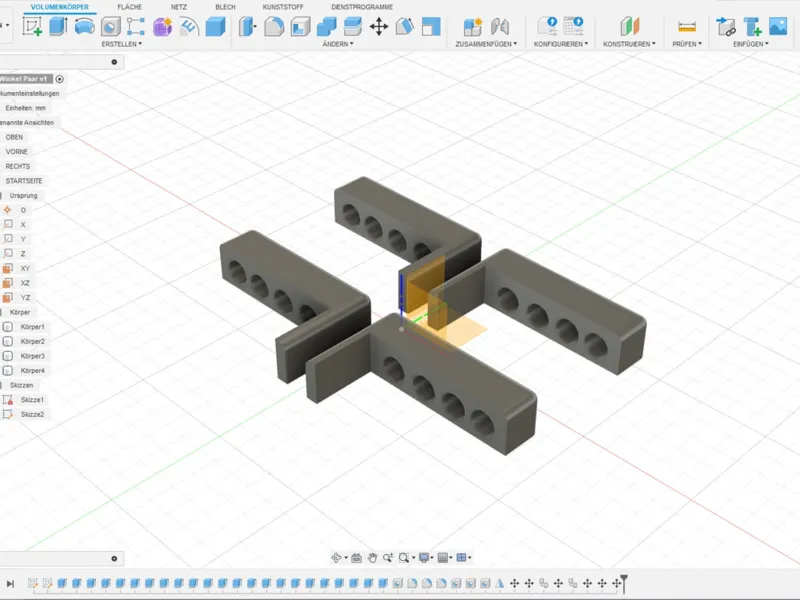Screen dimensions: 800x600
Task: Toggle visibility of Körper4
Action: tap(8, 370)
